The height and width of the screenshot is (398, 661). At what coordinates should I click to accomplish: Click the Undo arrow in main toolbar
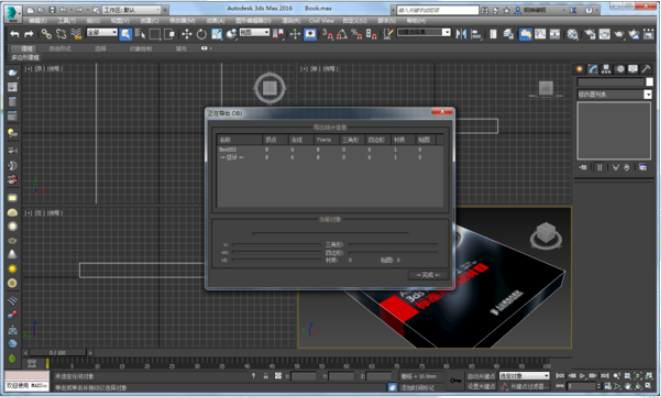pos(15,34)
